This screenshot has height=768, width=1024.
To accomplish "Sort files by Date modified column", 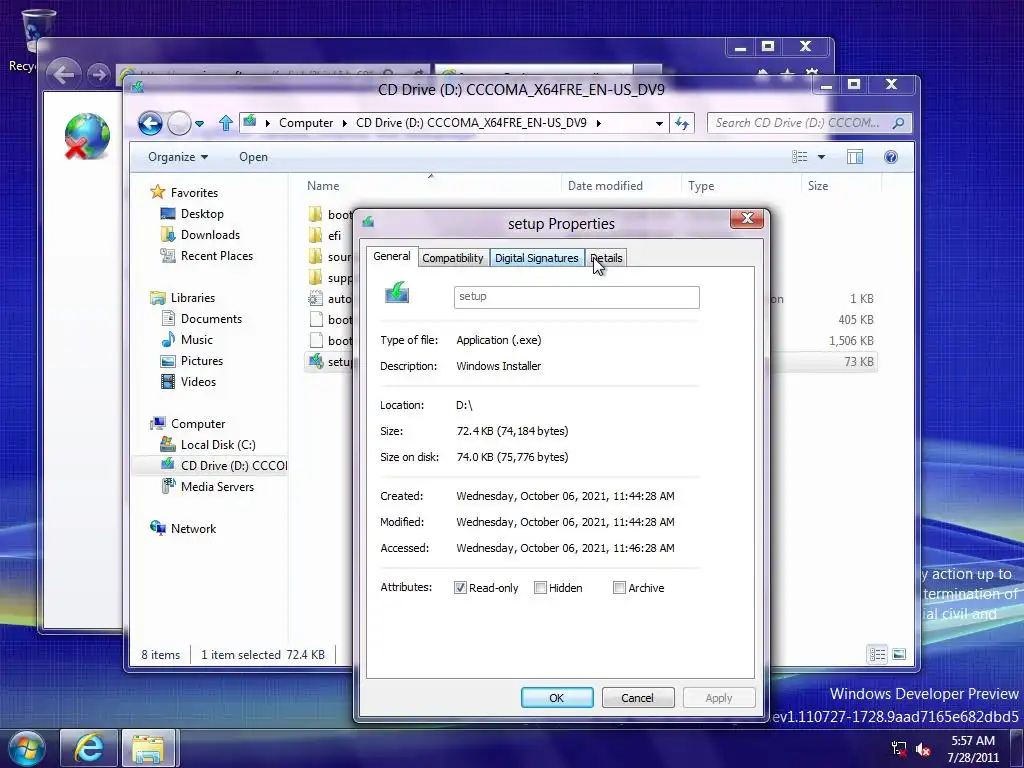I will click(605, 185).
